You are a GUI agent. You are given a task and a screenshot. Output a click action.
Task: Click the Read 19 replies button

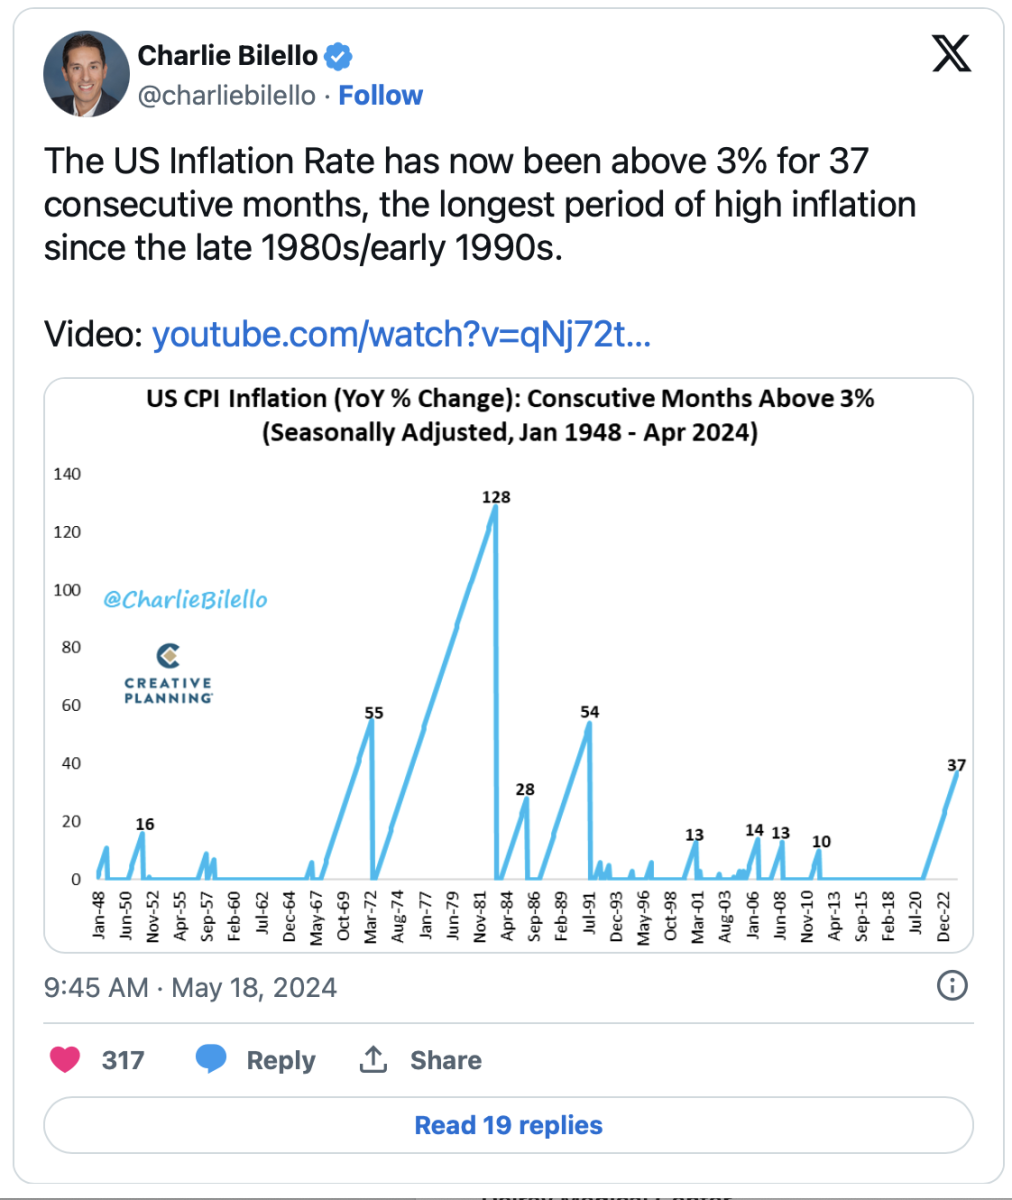[508, 1125]
